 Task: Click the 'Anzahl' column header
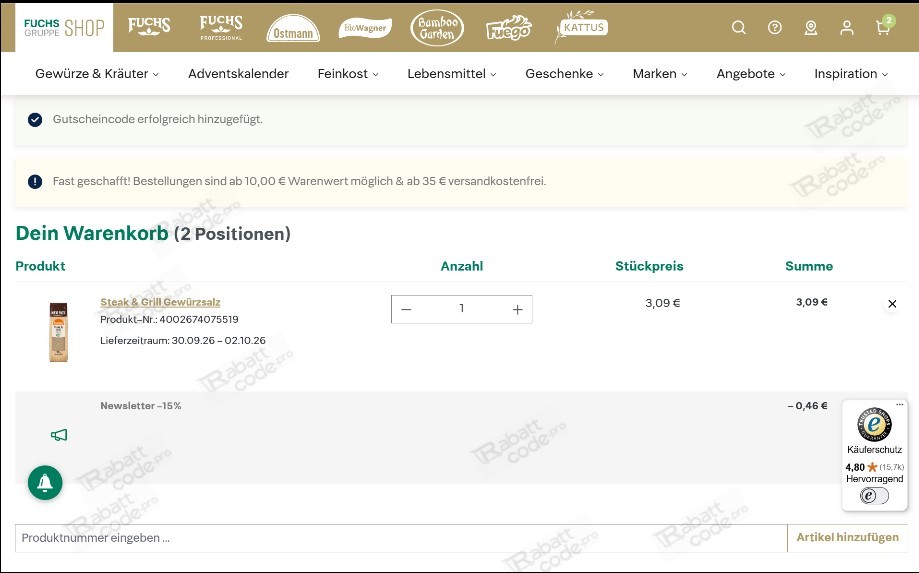[462, 266]
